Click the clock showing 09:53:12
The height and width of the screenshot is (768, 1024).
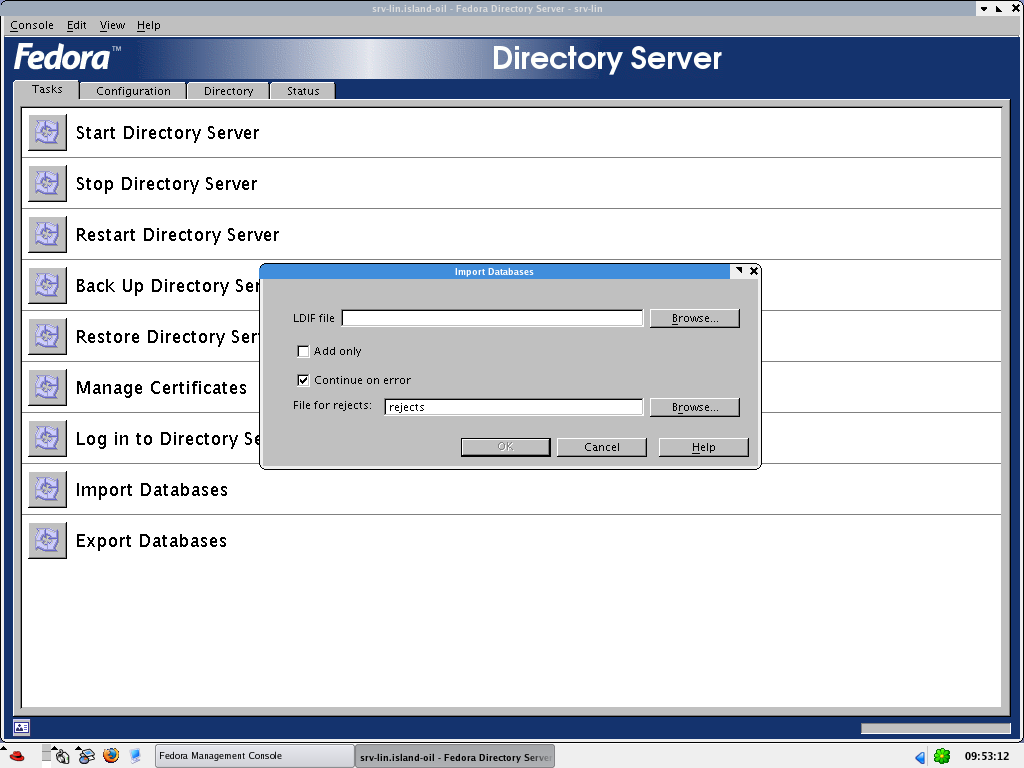coord(987,756)
